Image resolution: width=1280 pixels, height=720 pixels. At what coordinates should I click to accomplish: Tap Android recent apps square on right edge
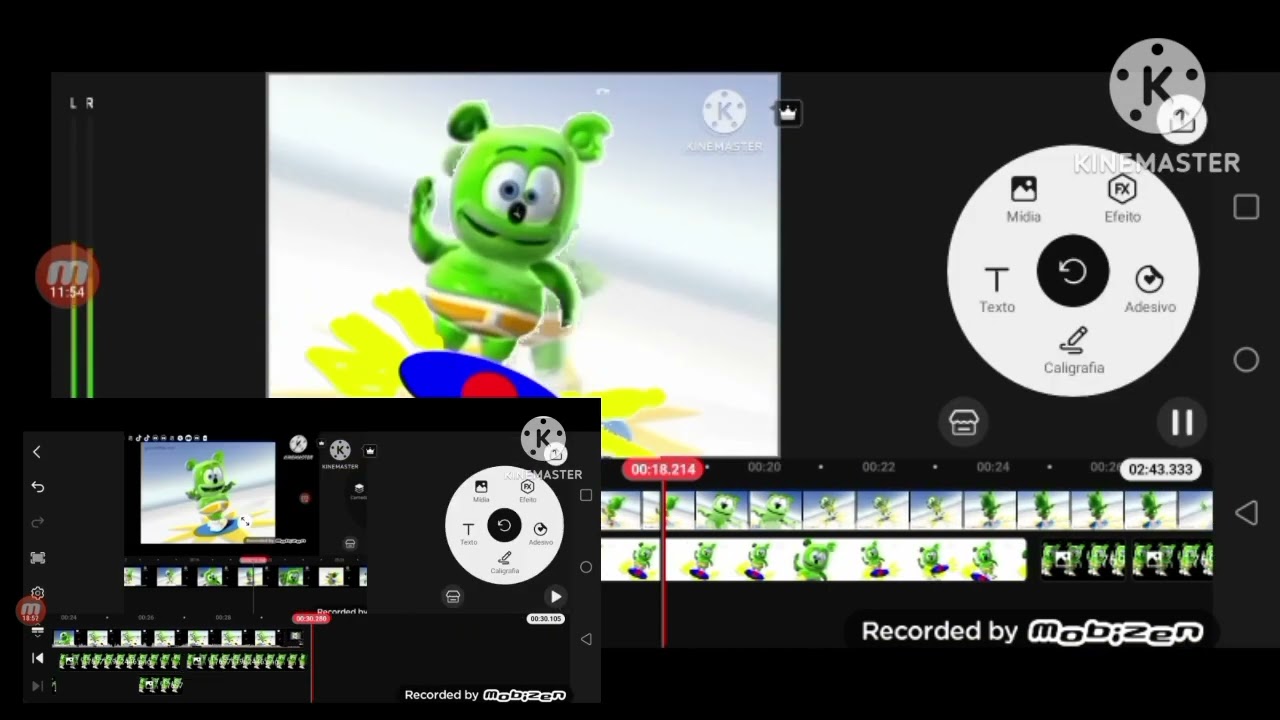pyautogui.click(x=1246, y=207)
